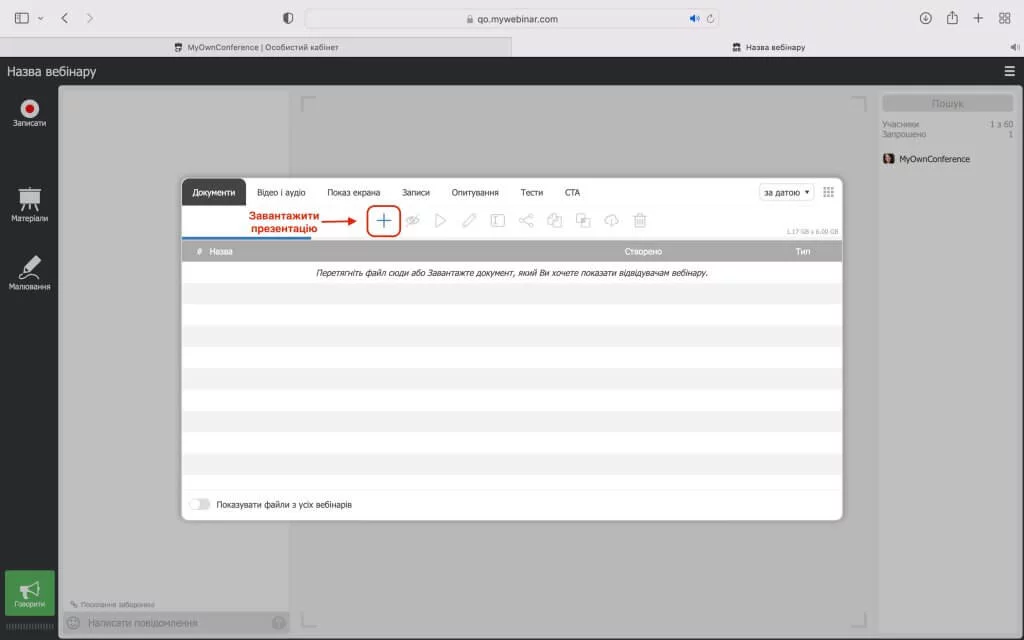Click the pencil edit icon

[x=469, y=221]
